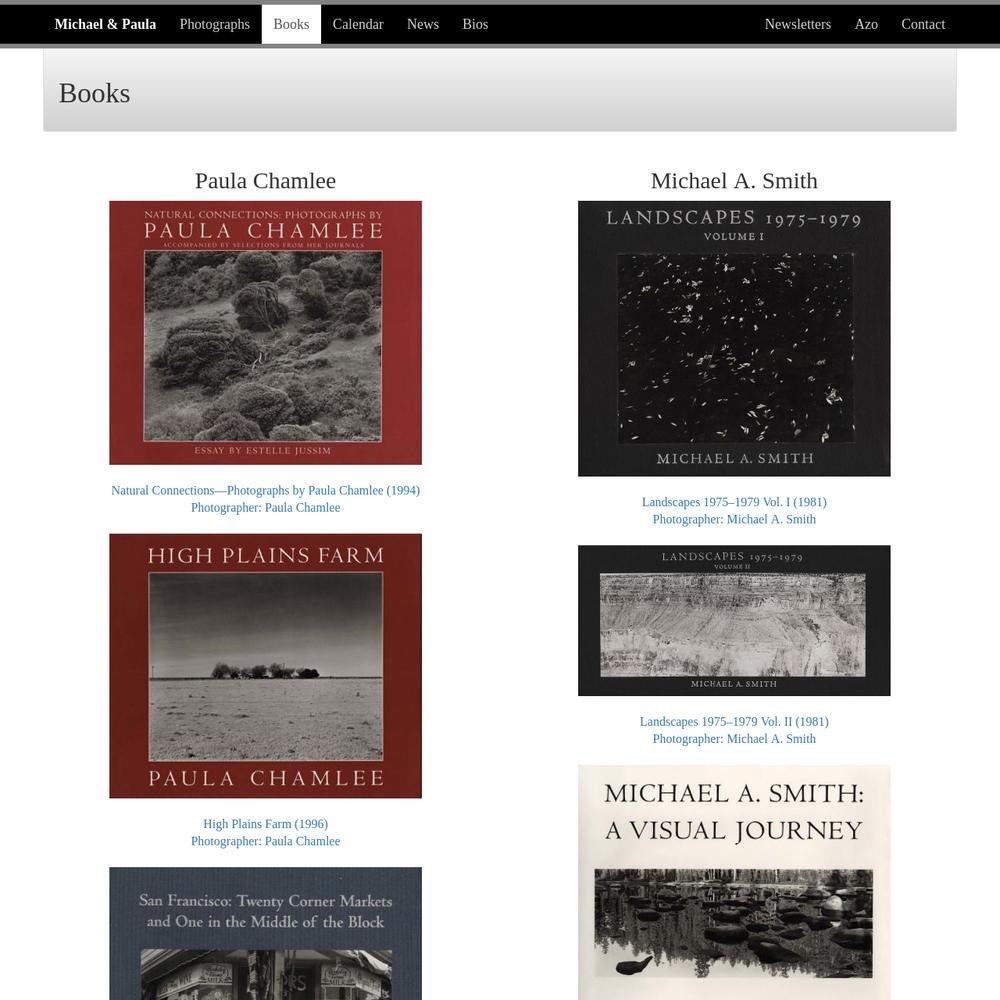Image resolution: width=1000 pixels, height=1000 pixels.
Task: Click the Landscapes Volume II book cover
Action: pos(734,621)
